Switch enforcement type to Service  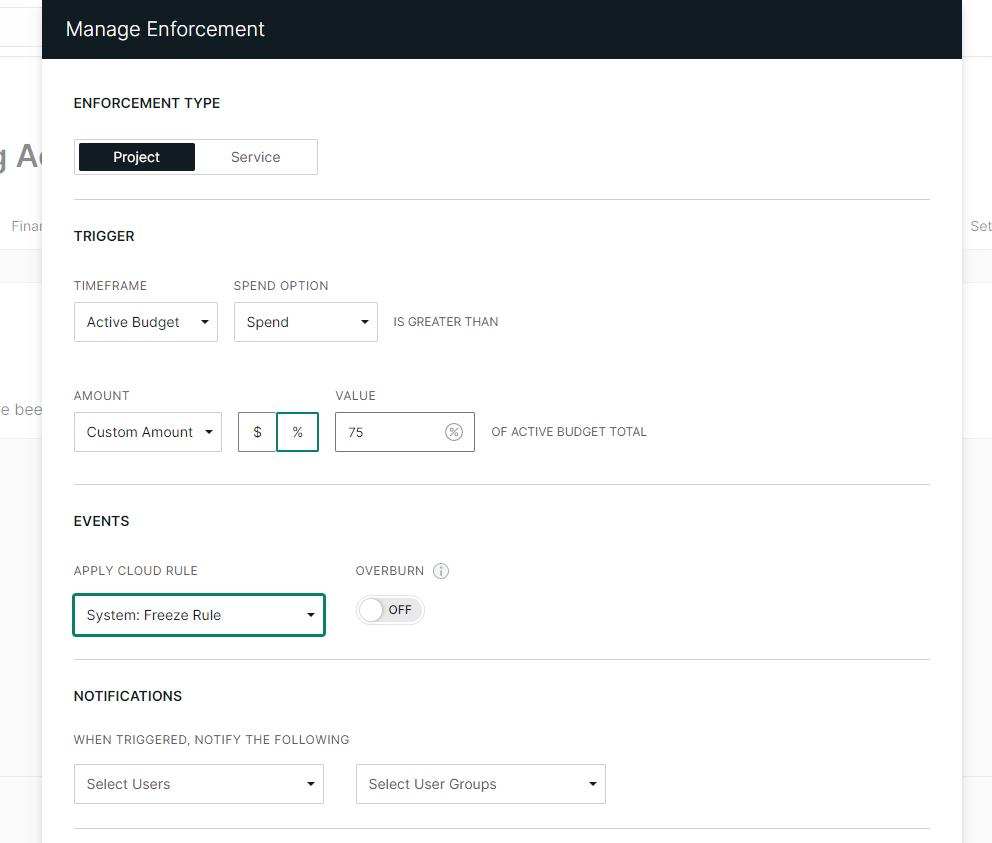pyautogui.click(x=256, y=157)
